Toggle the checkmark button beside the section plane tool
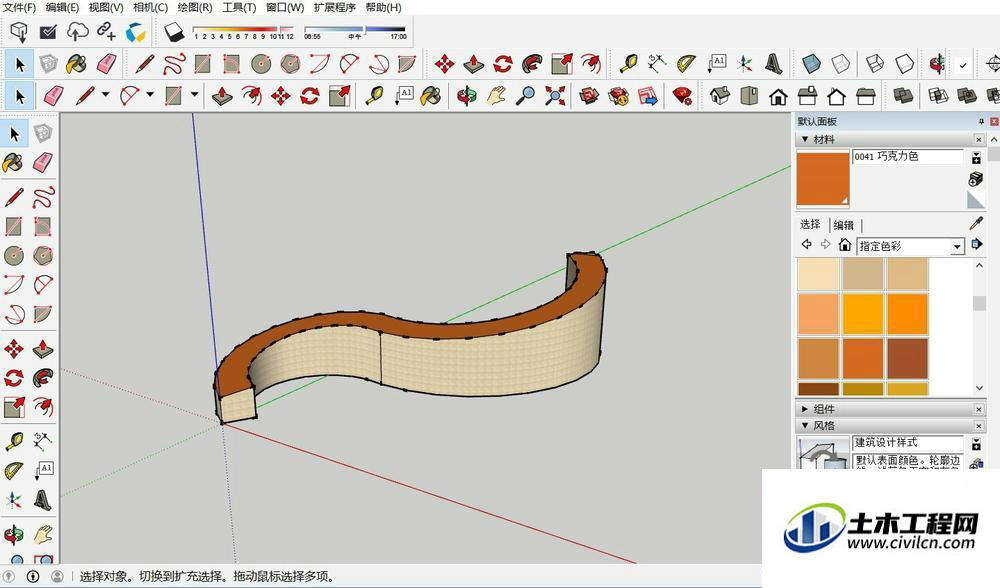 pyautogui.click(x=963, y=64)
